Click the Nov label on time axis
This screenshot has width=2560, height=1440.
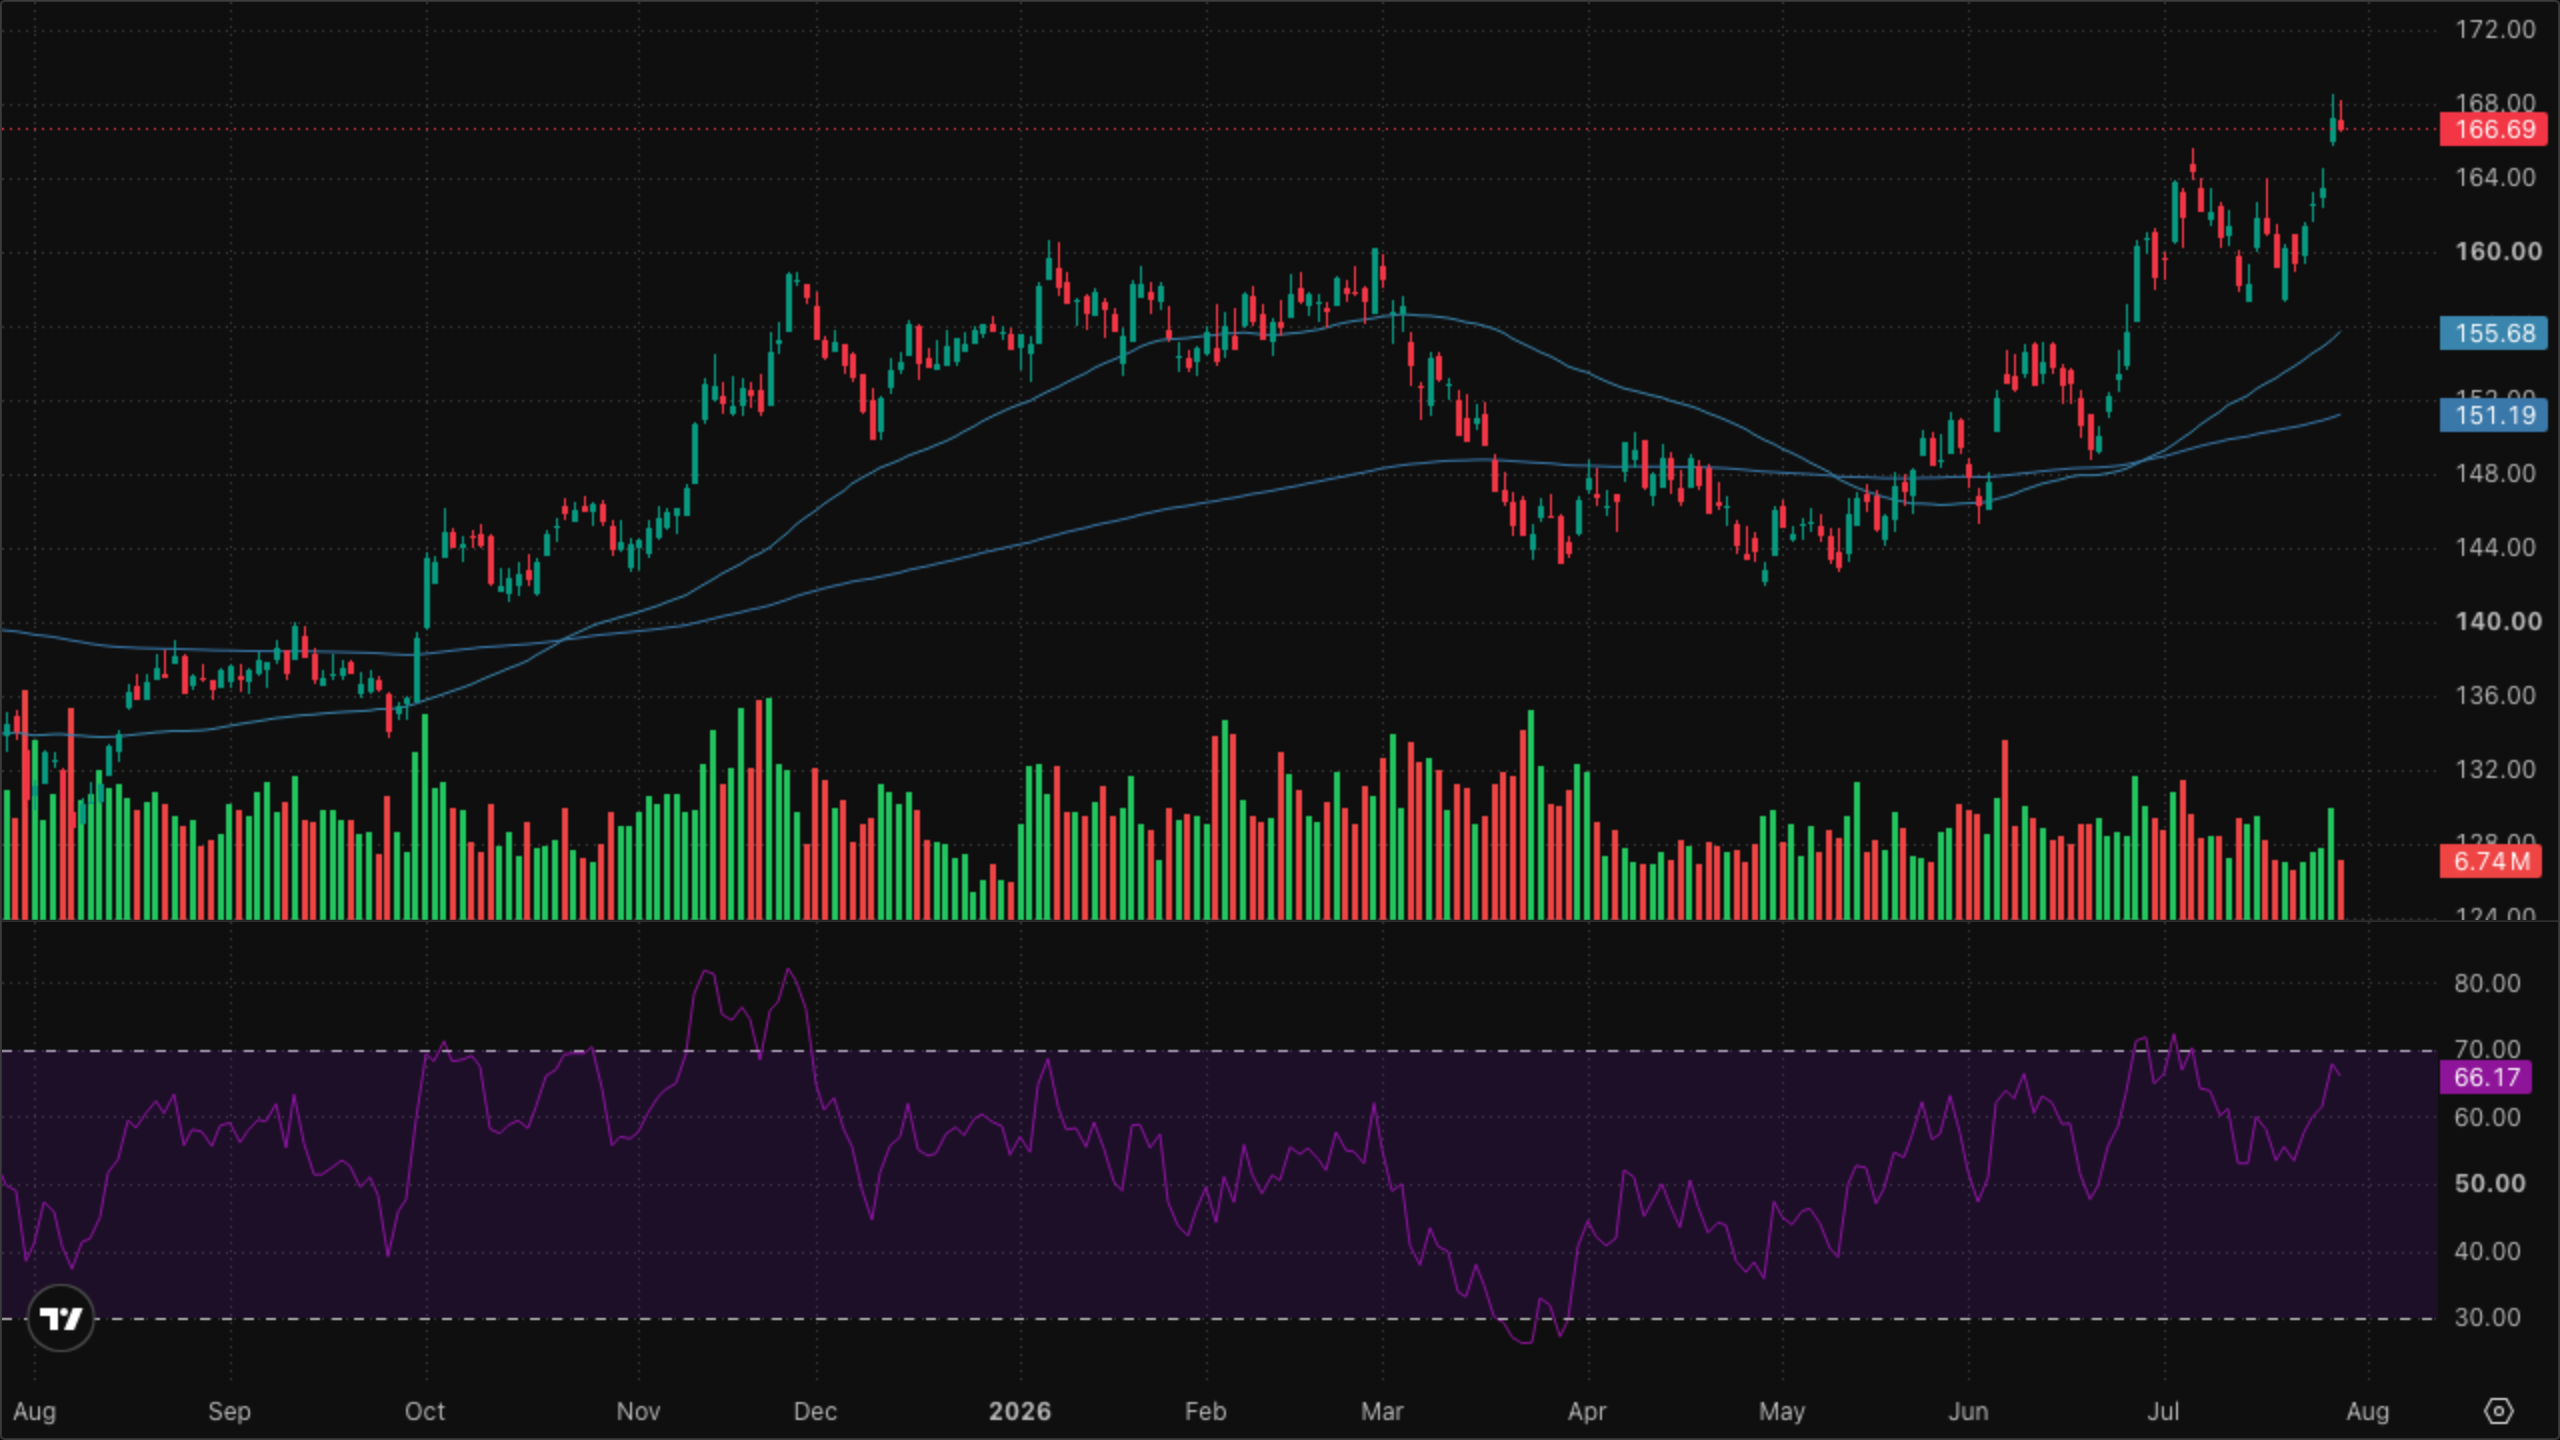point(638,1411)
